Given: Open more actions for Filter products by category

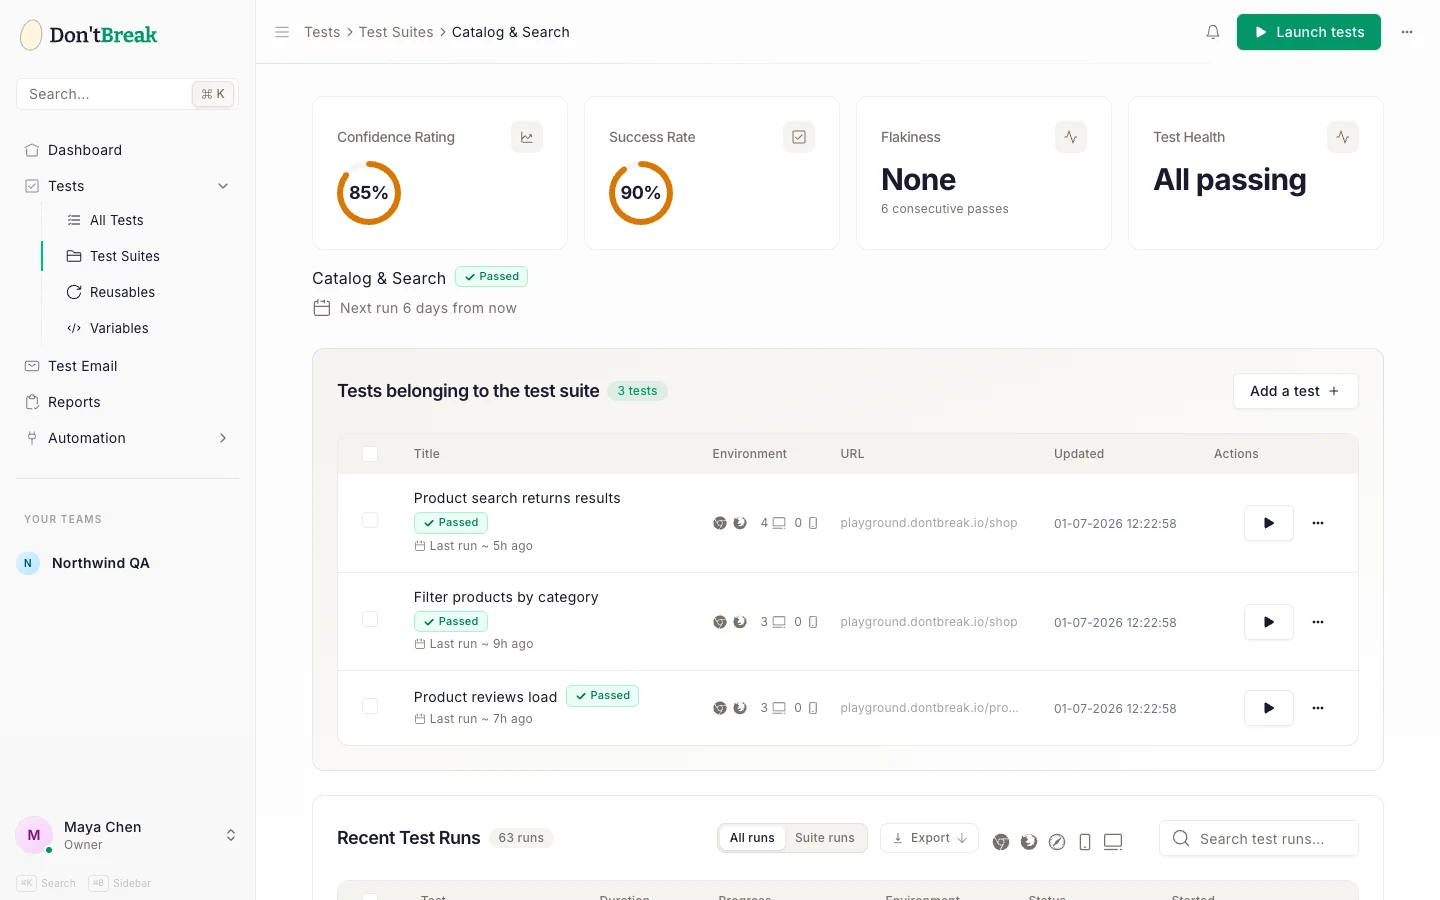Looking at the screenshot, I should (x=1318, y=622).
